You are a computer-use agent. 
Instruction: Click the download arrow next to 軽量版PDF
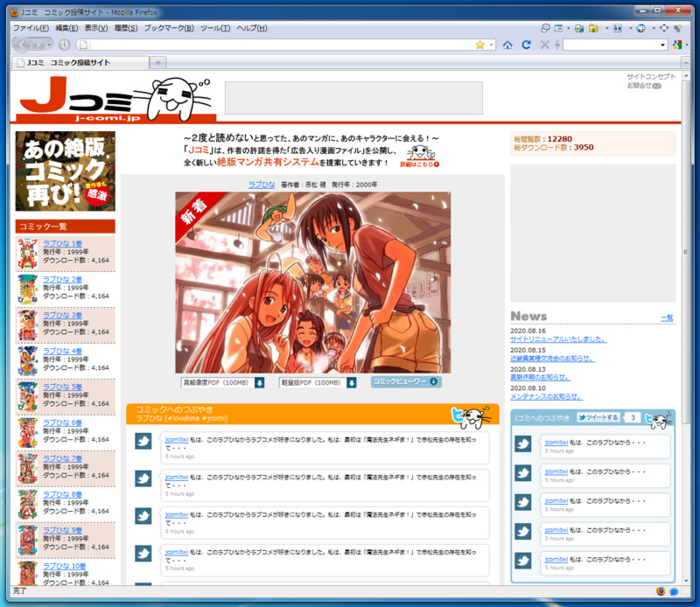coord(352,382)
